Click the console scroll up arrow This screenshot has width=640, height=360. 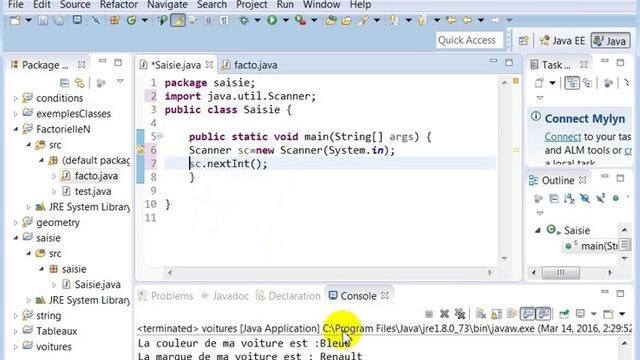[x=624, y=343]
